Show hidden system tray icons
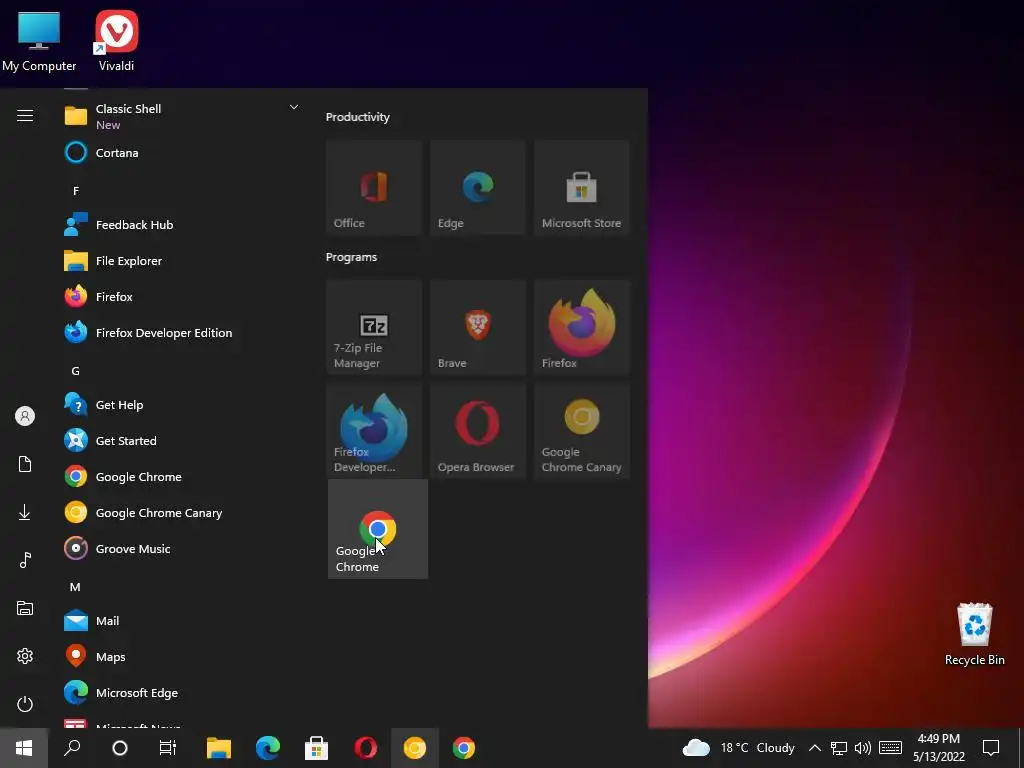Screen dimensions: 1024x768 pos(814,748)
